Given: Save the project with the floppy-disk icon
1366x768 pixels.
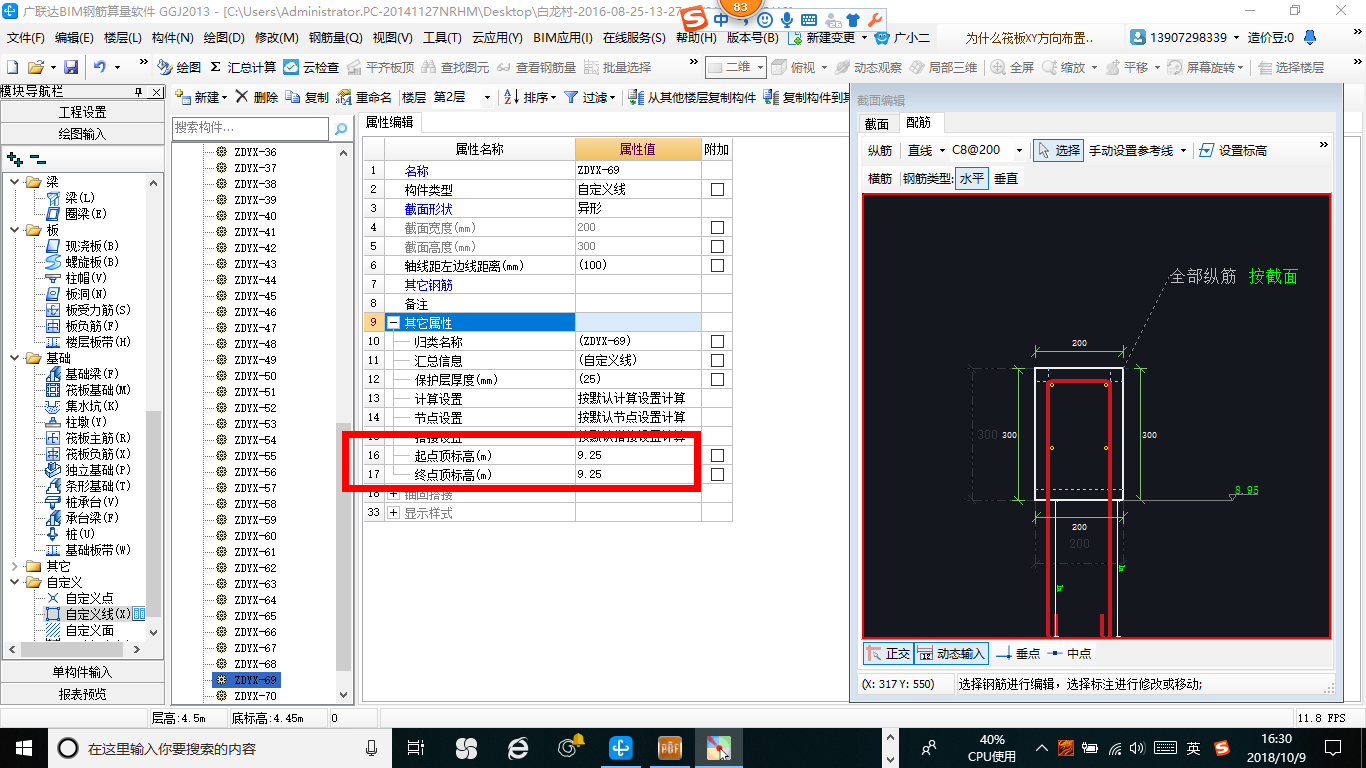Looking at the screenshot, I should point(71,67).
